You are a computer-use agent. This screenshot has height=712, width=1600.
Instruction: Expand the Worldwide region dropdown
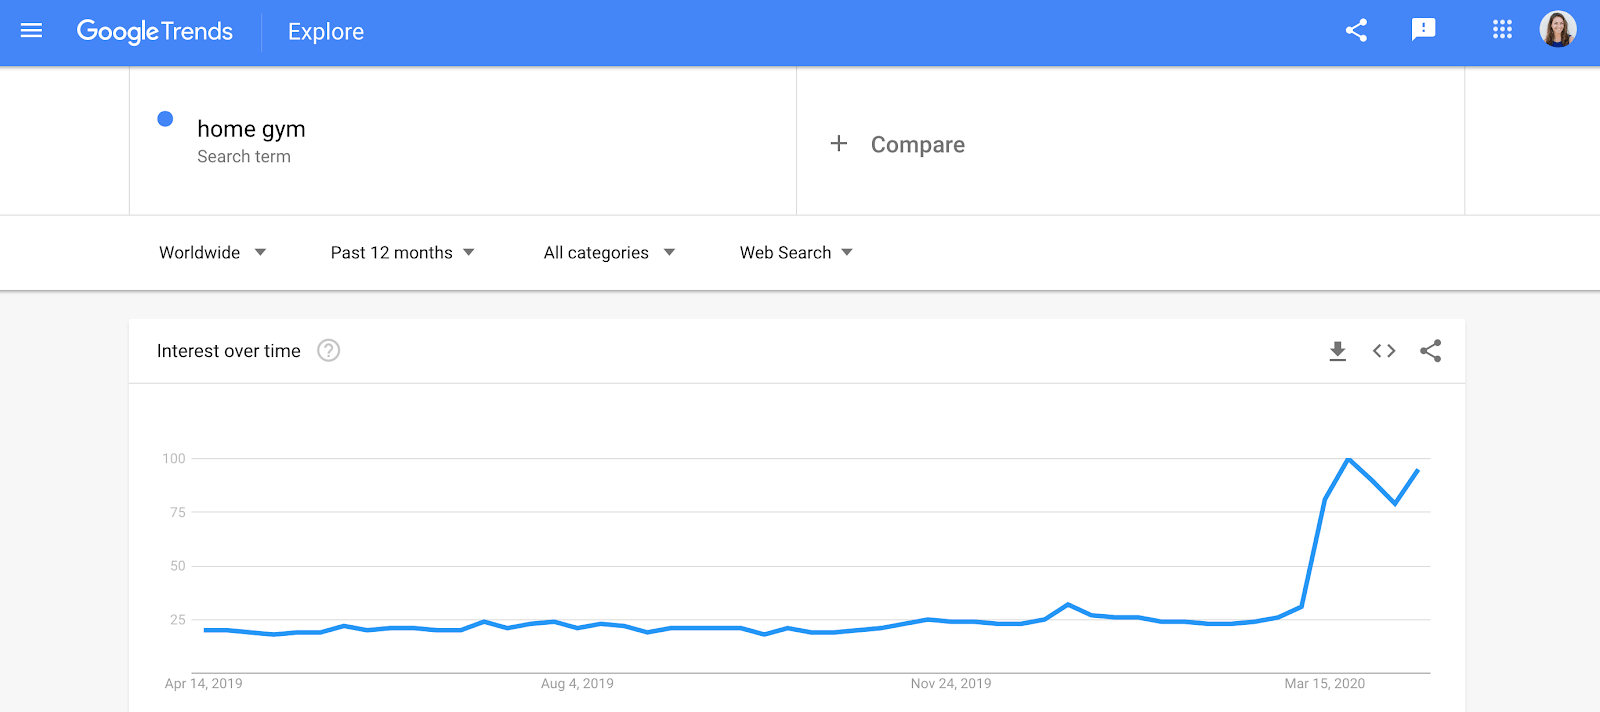click(x=212, y=253)
